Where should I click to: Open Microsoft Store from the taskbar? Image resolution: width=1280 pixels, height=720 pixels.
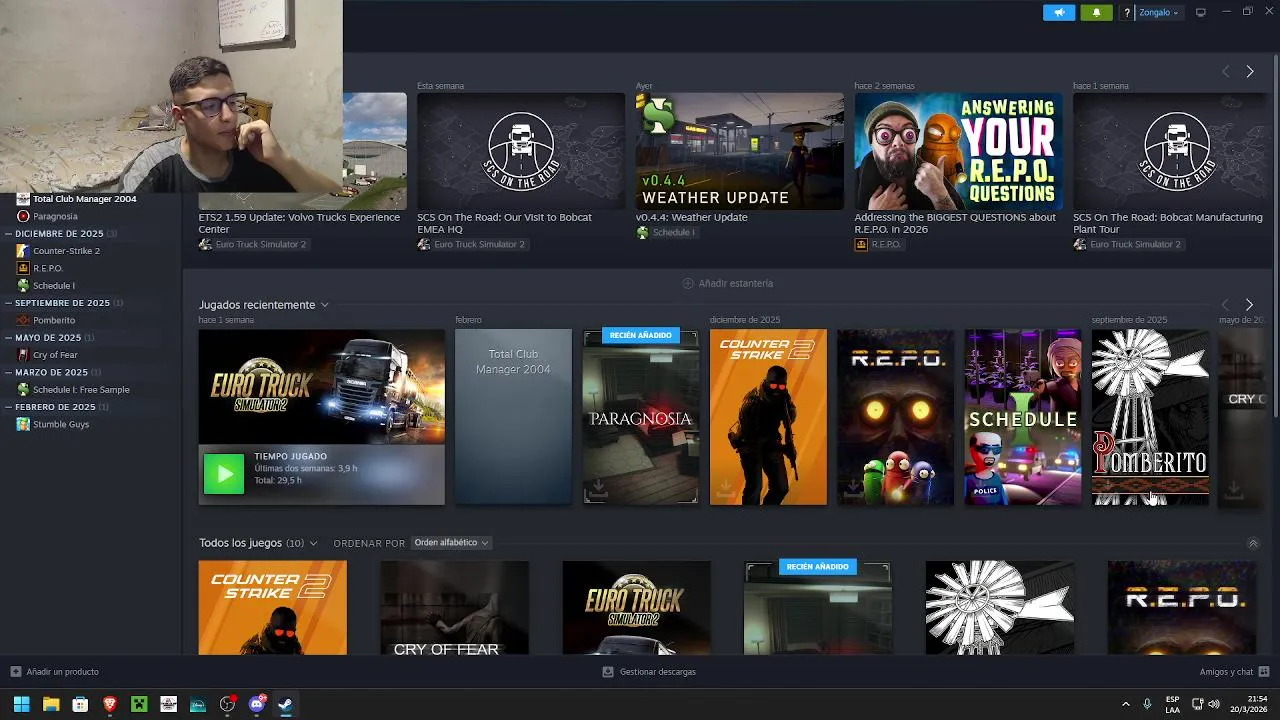pyautogui.click(x=80, y=704)
